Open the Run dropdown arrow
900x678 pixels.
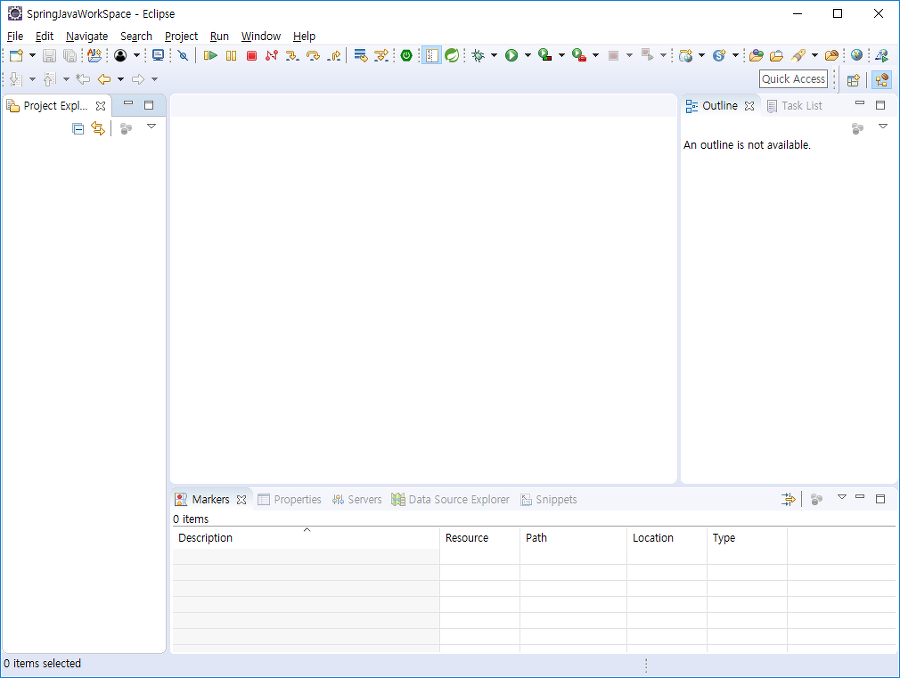(527, 56)
